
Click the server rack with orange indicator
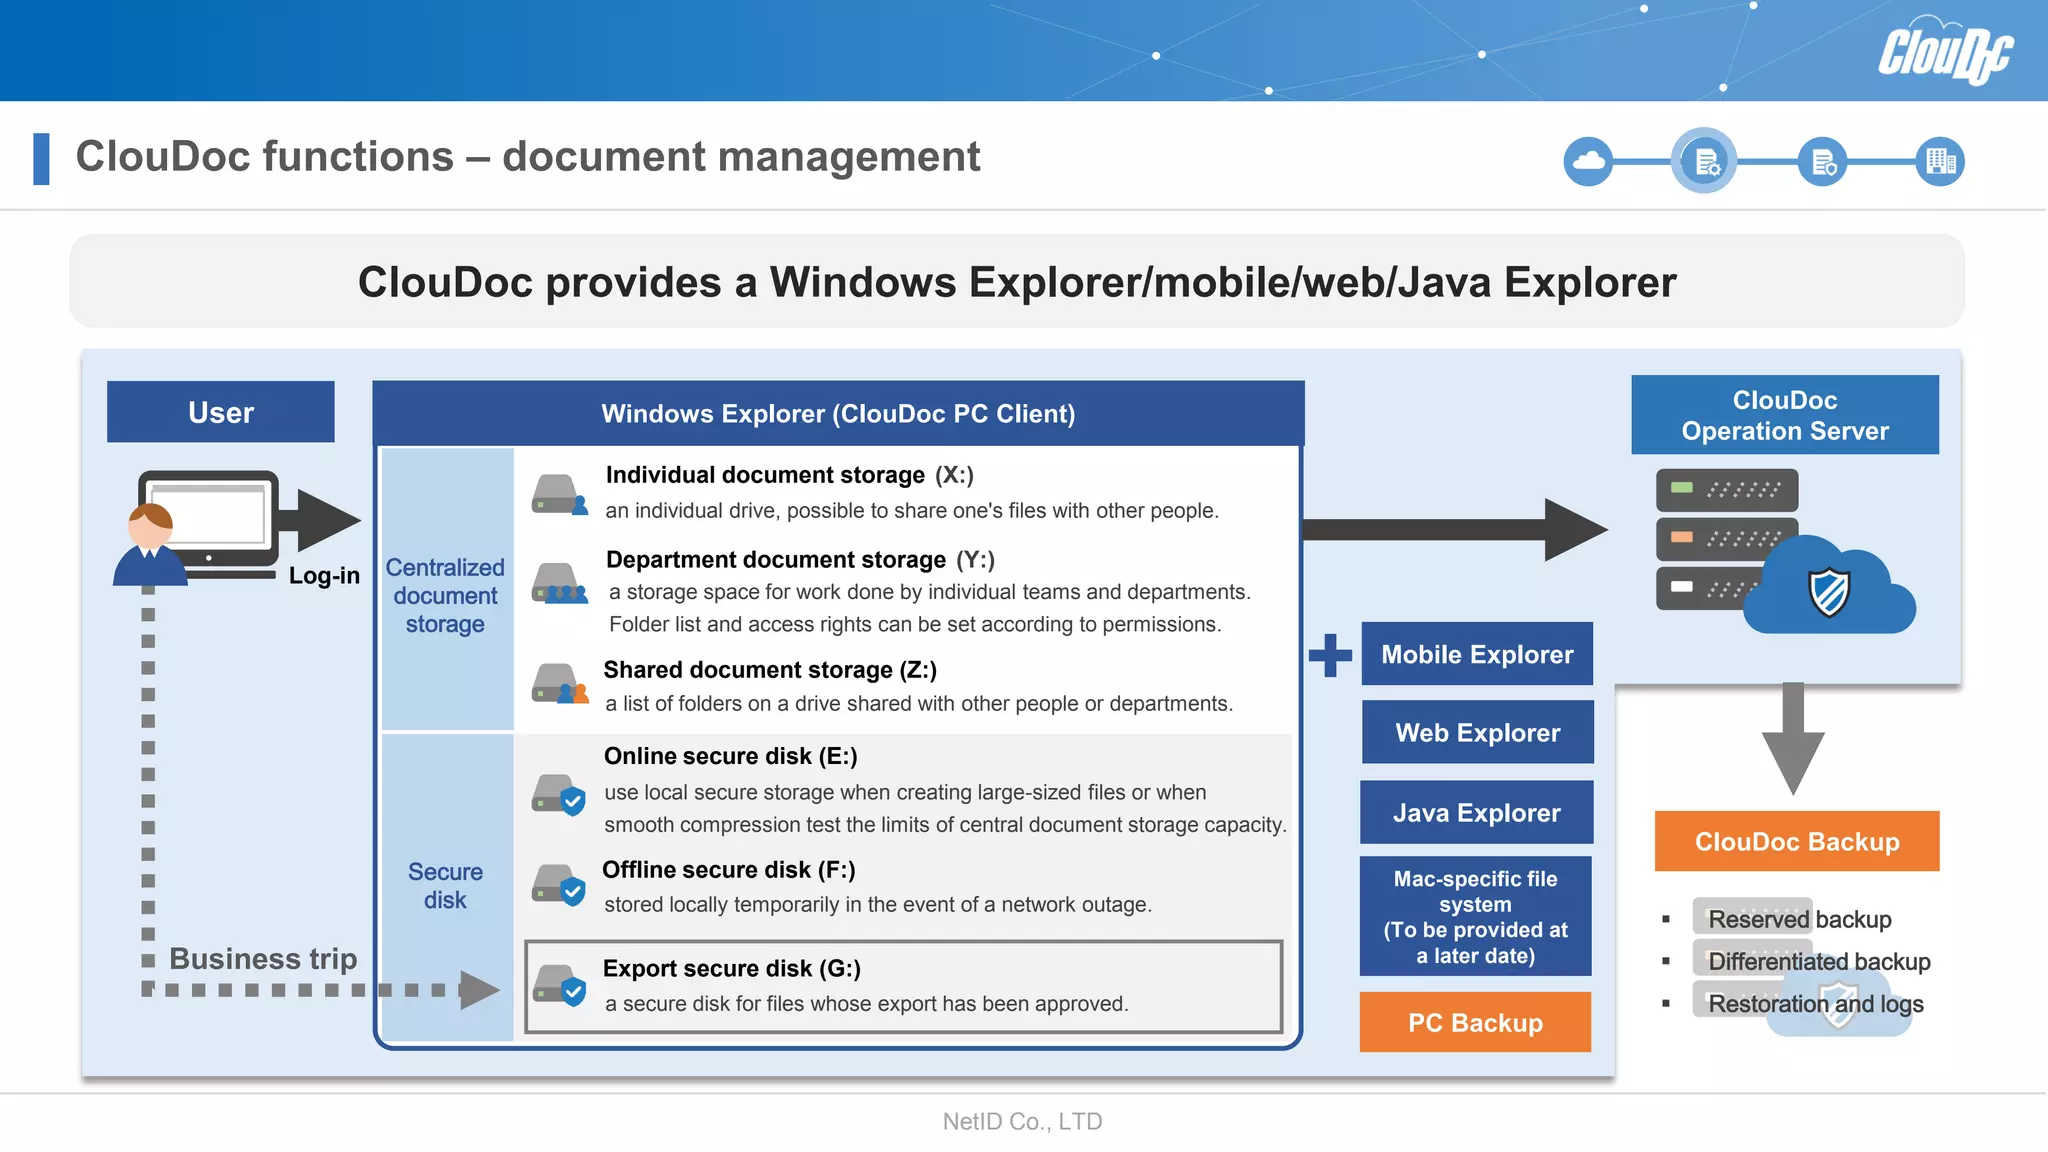(1727, 538)
